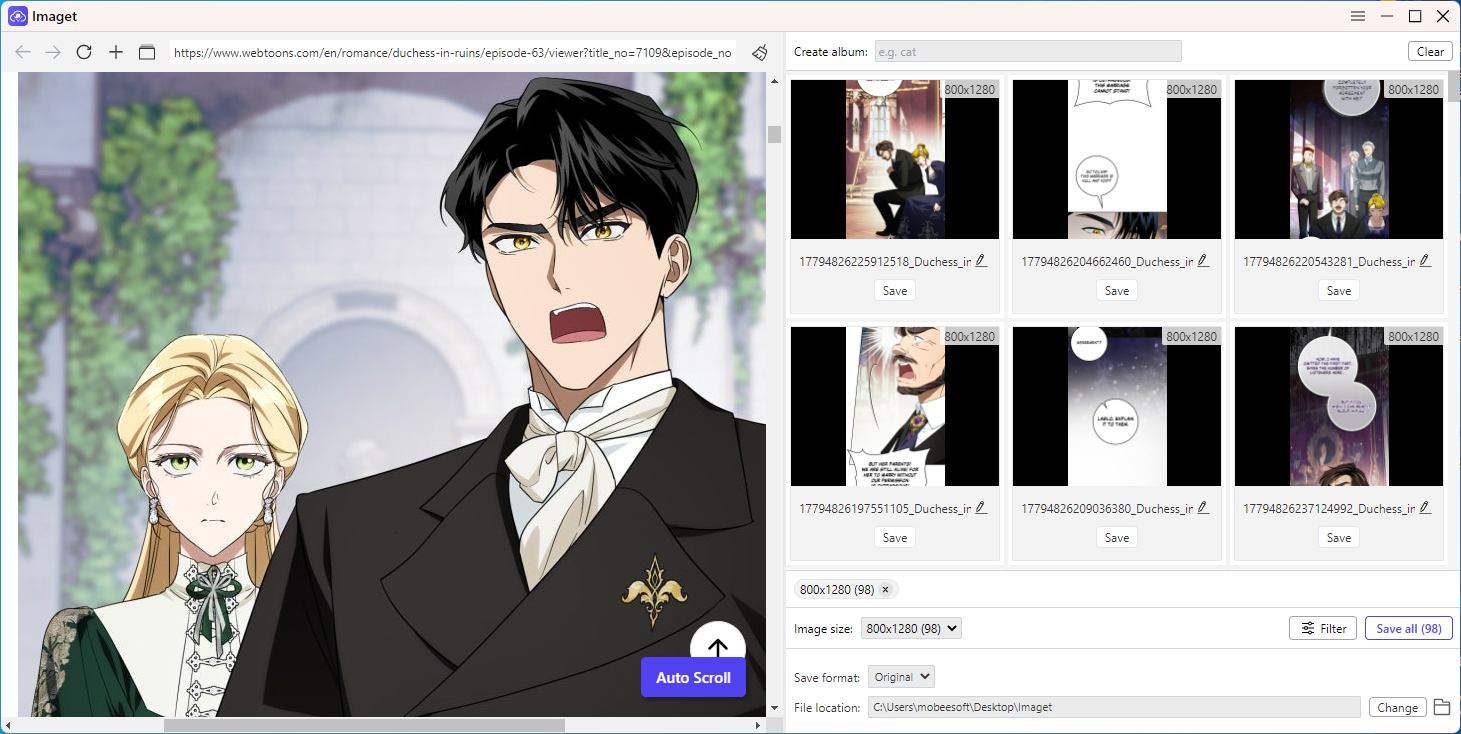Open the tabs overview icon

pos(147,52)
